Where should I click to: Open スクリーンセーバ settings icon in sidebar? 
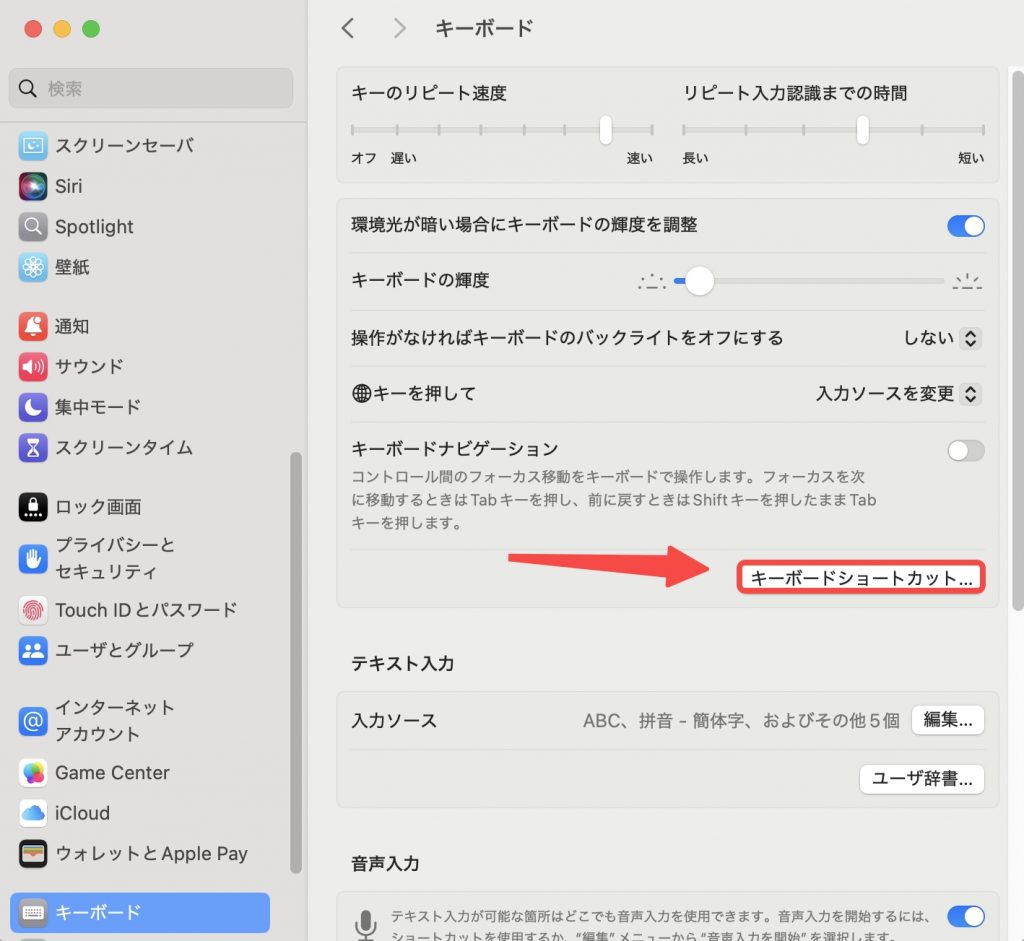point(33,146)
